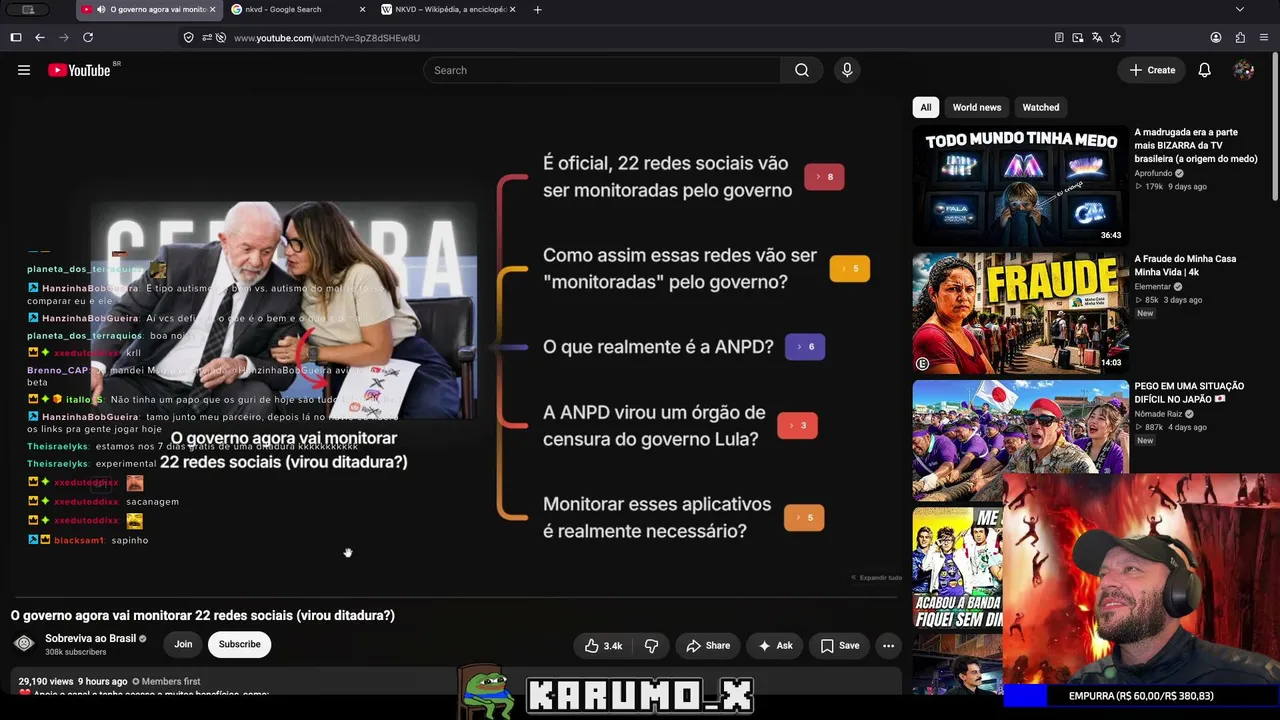Image resolution: width=1280 pixels, height=720 pixels.
Task: Open the Create menu button
Action: [1152, 70]
